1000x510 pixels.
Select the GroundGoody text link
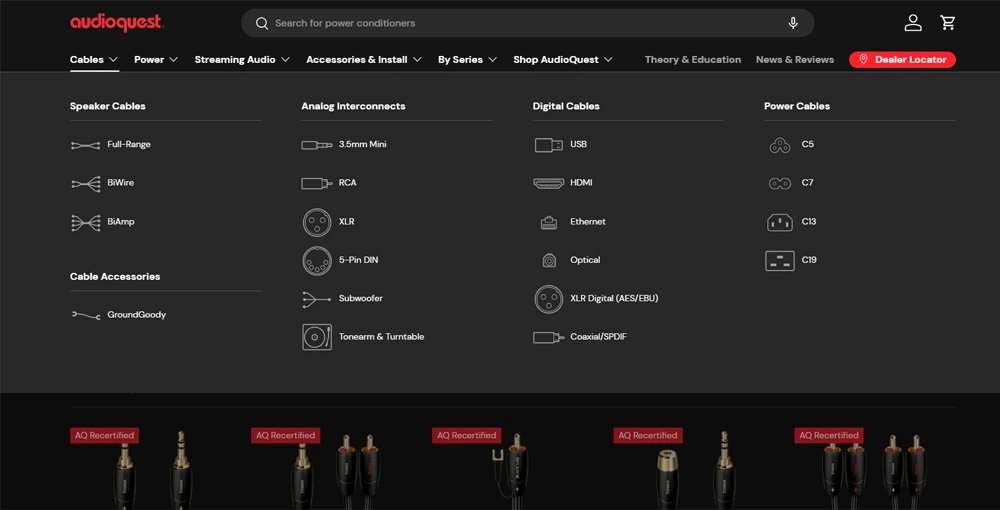tap(136, 314)
